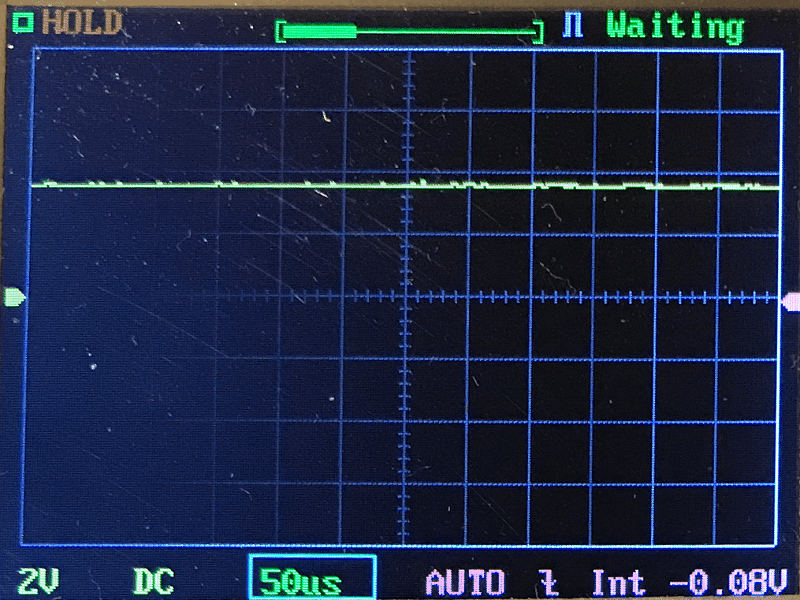This screenshot has width=800, height=600.
Task: Click the trigger edge slope icon
Action: pyautogui.click(x=547, y=581)
